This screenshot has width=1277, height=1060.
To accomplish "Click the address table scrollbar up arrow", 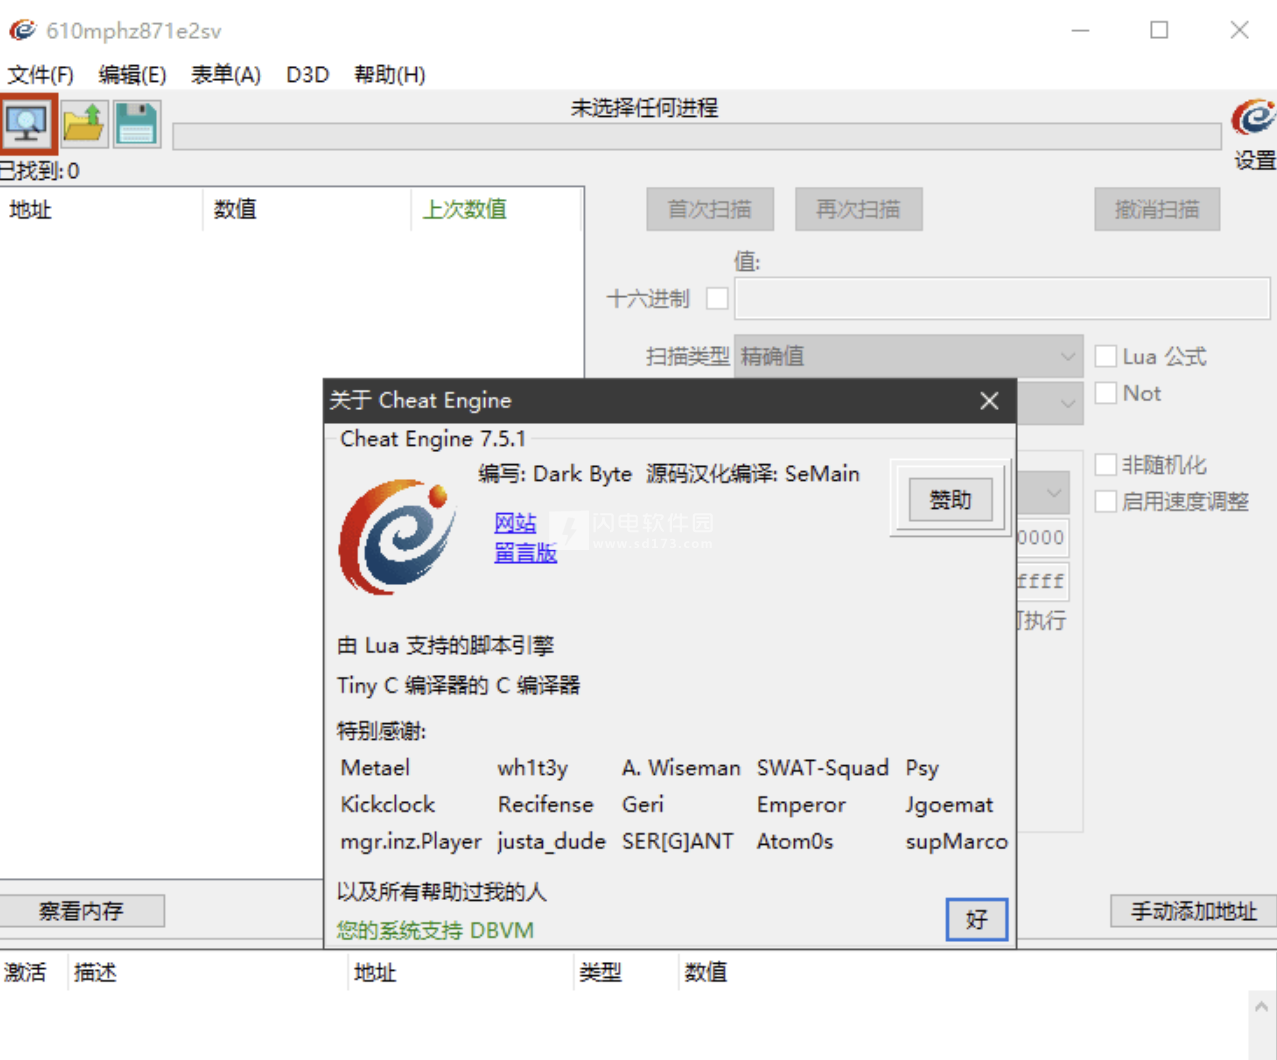I will click(1262, 1006).
